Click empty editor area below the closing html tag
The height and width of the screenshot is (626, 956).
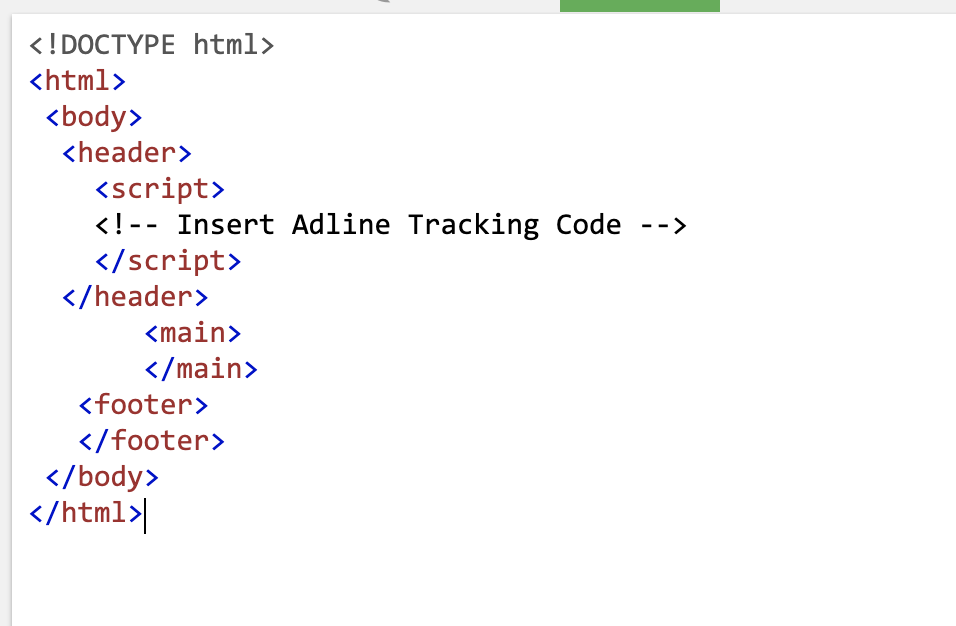(482, 579)
